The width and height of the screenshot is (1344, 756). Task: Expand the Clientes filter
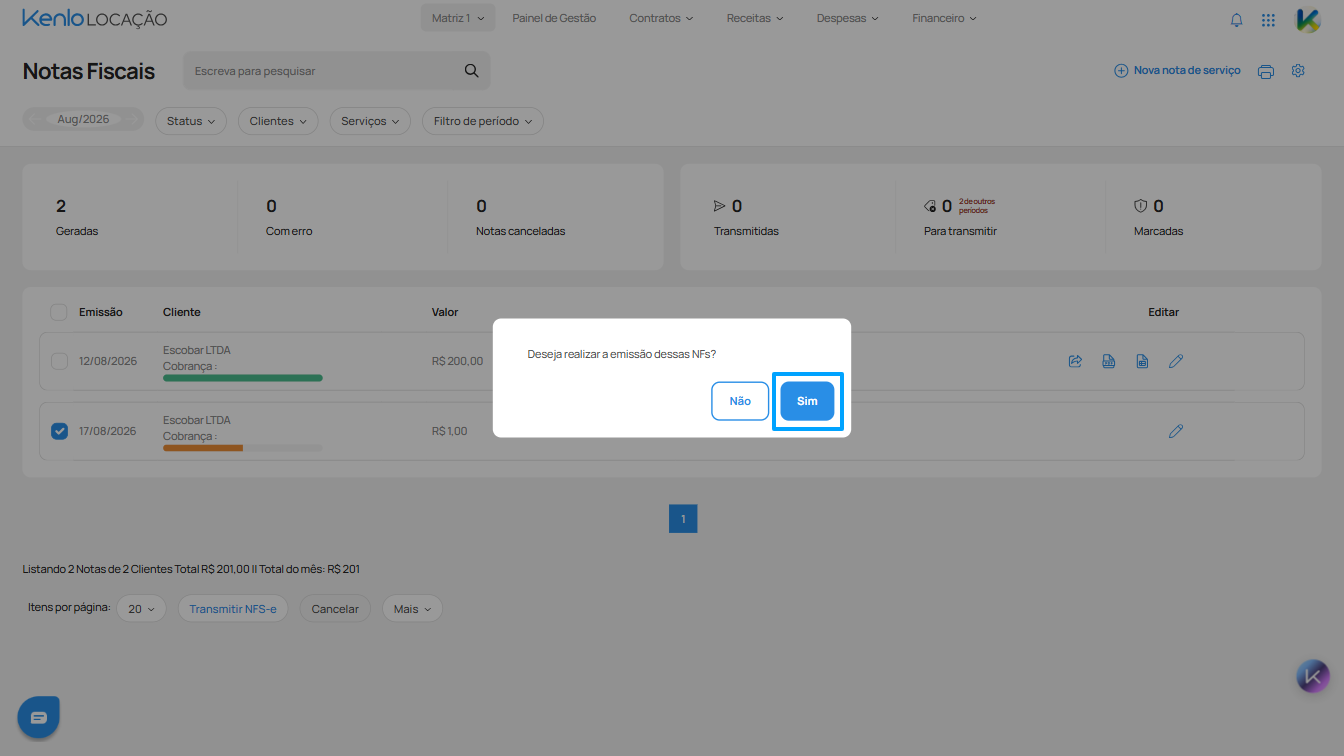point(278,121)
